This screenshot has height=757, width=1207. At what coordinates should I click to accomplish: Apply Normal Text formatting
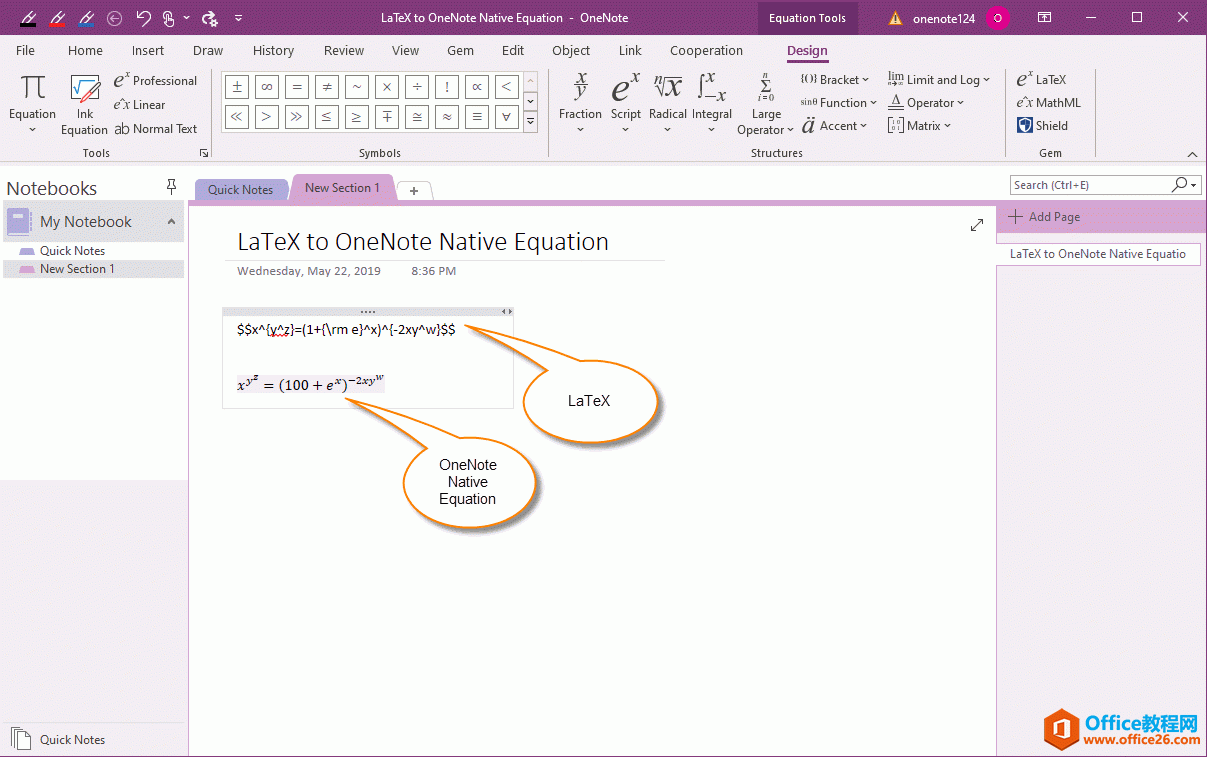(x=156, y=128)
